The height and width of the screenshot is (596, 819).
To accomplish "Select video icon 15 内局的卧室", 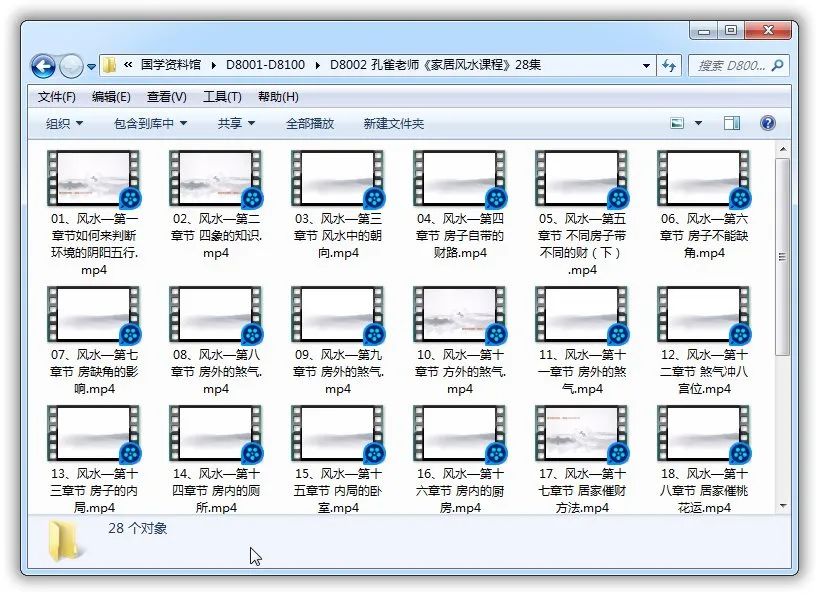I will (338, 434).
